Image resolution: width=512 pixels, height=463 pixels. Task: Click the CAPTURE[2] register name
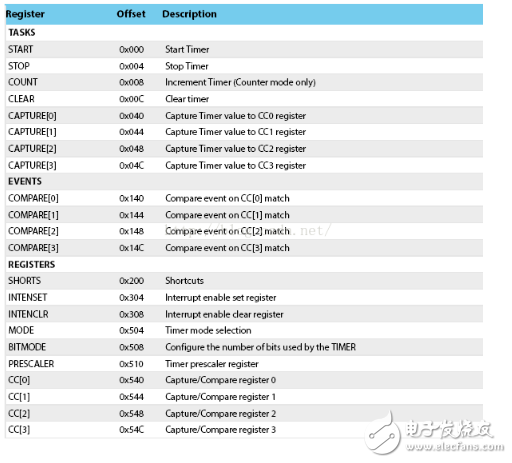click(x=32, y=149)
